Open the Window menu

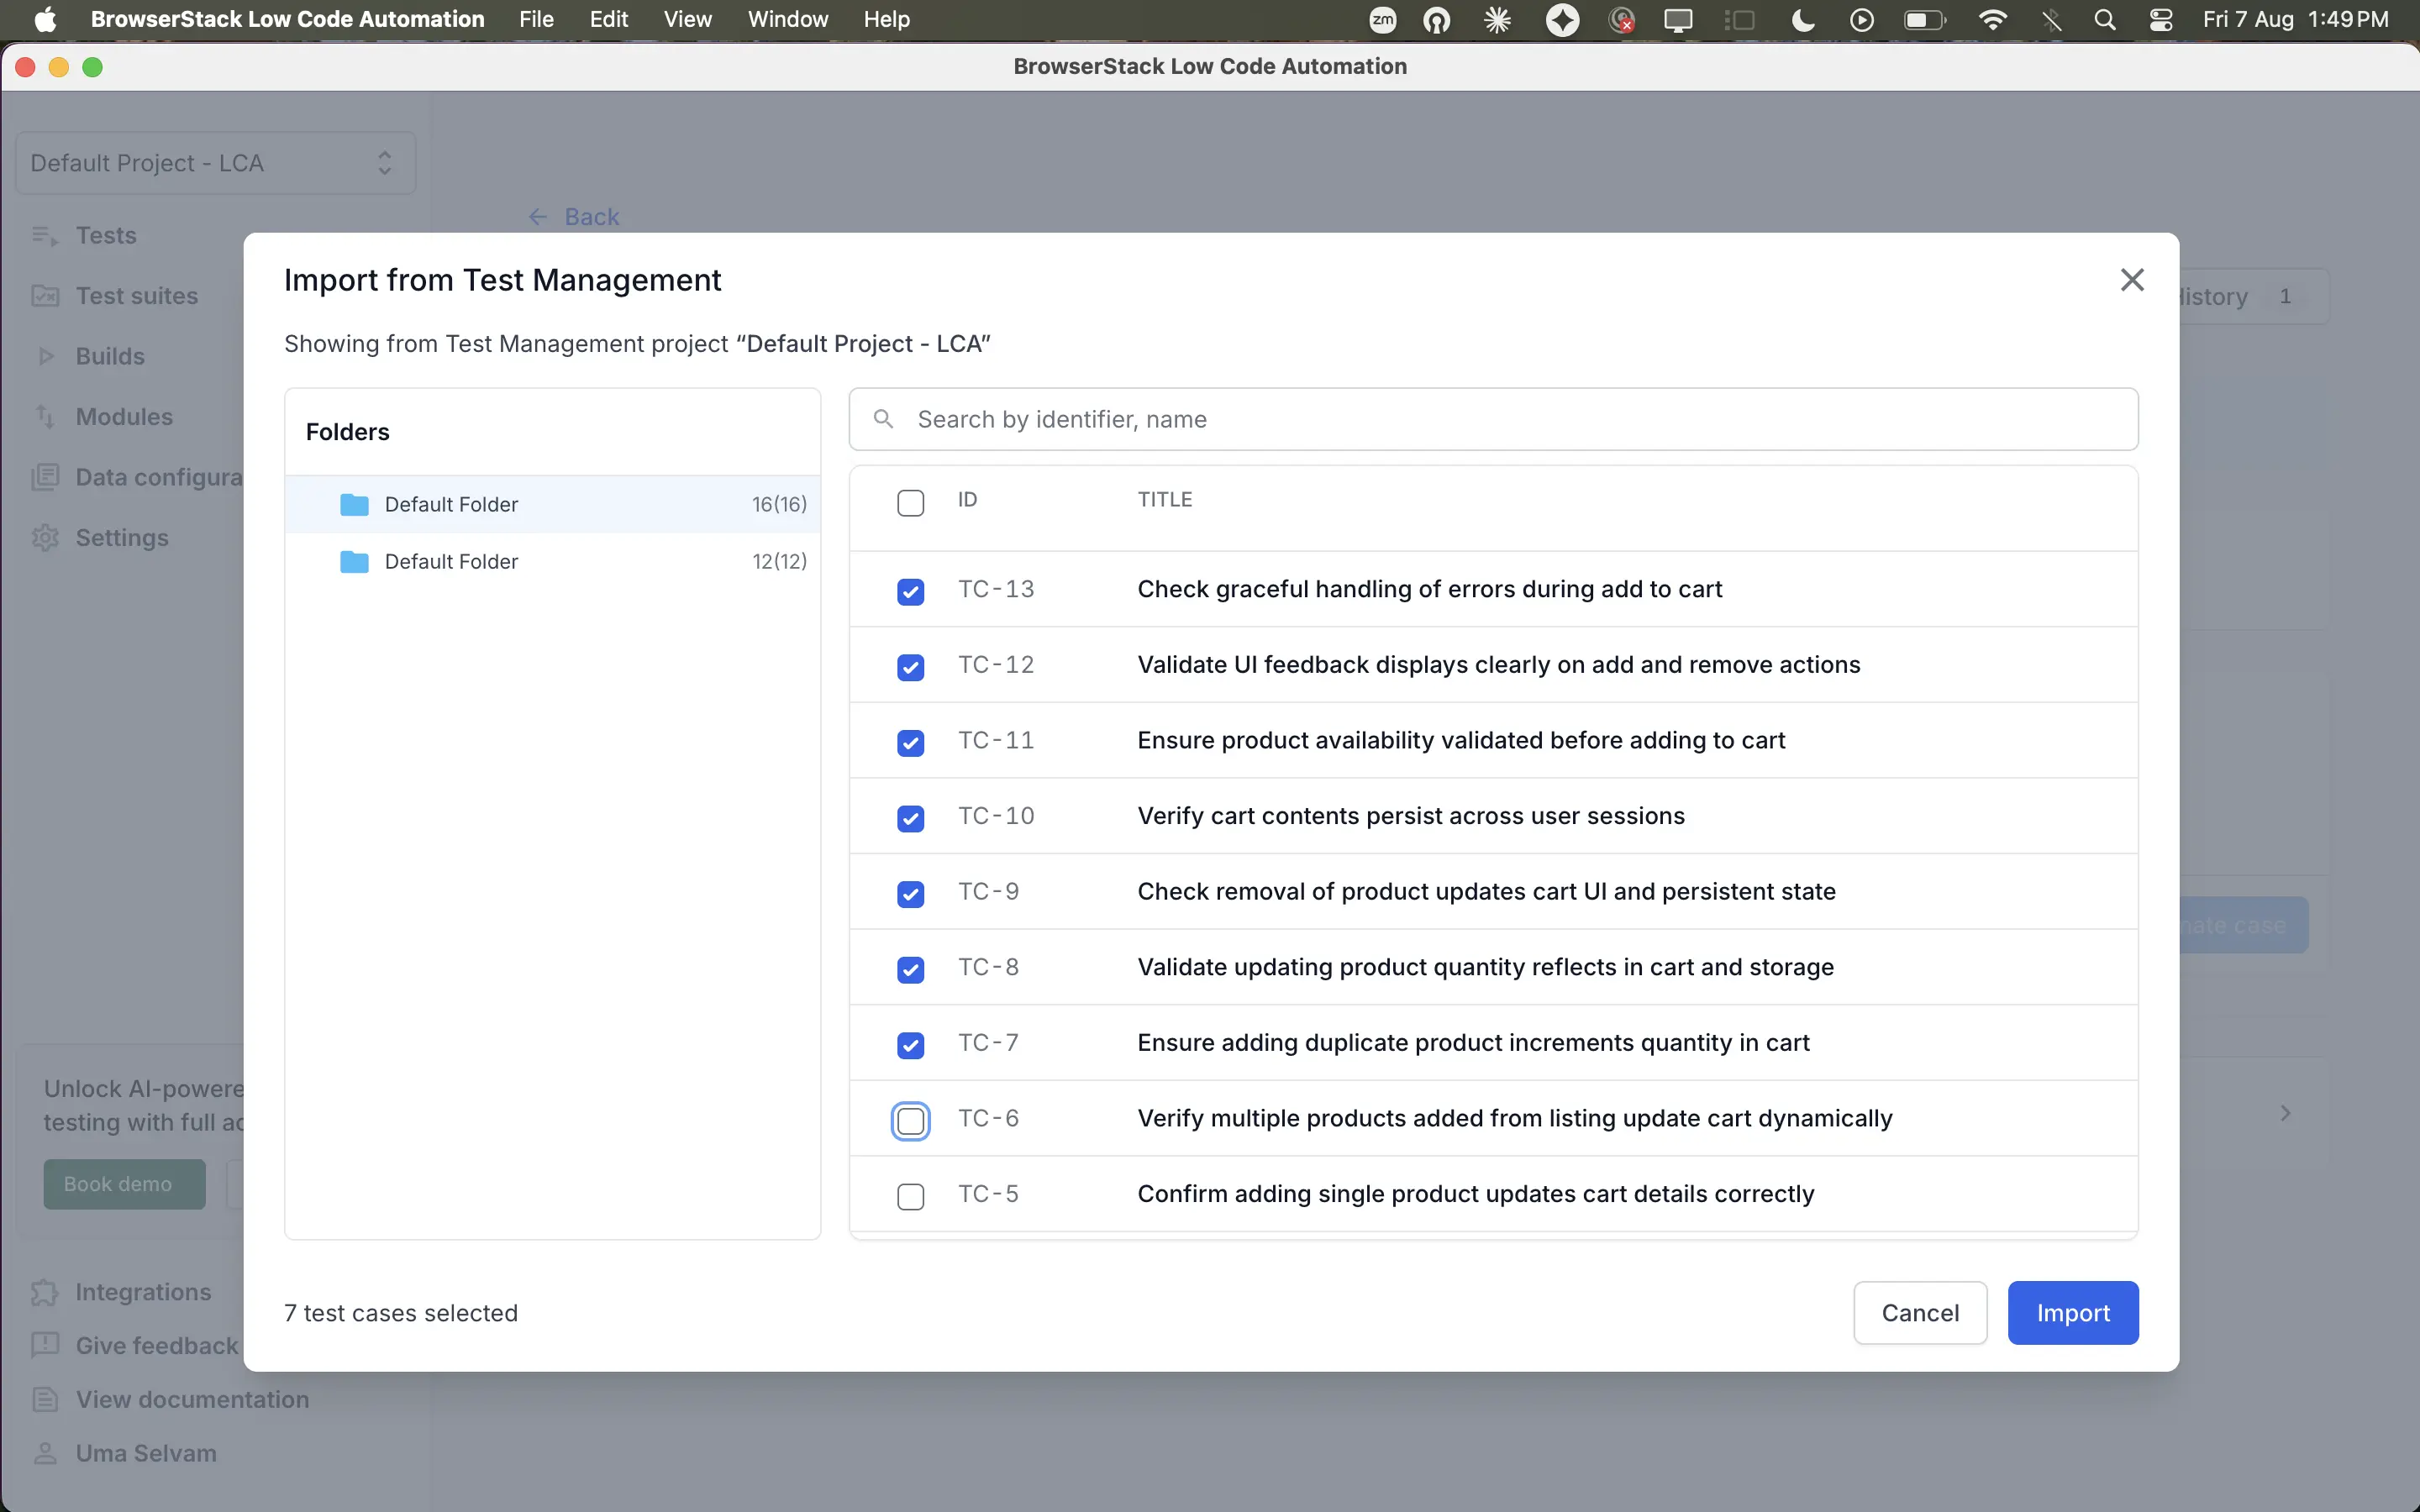[x=788, y=19]
